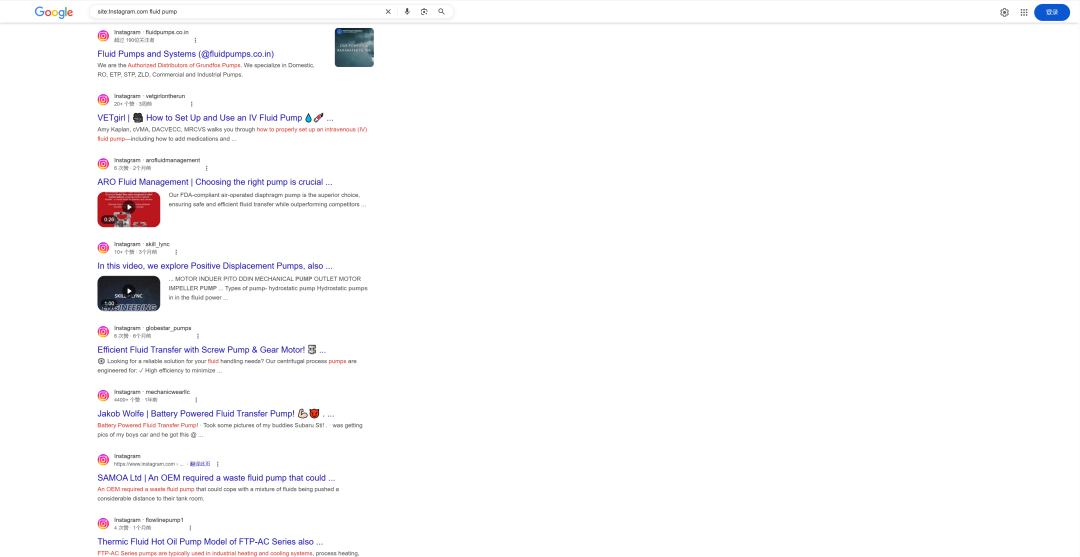Screen dimensions: 1080x557
Task: Open VETgirl IV Fluid Pump result
Action: pos(216,118)
